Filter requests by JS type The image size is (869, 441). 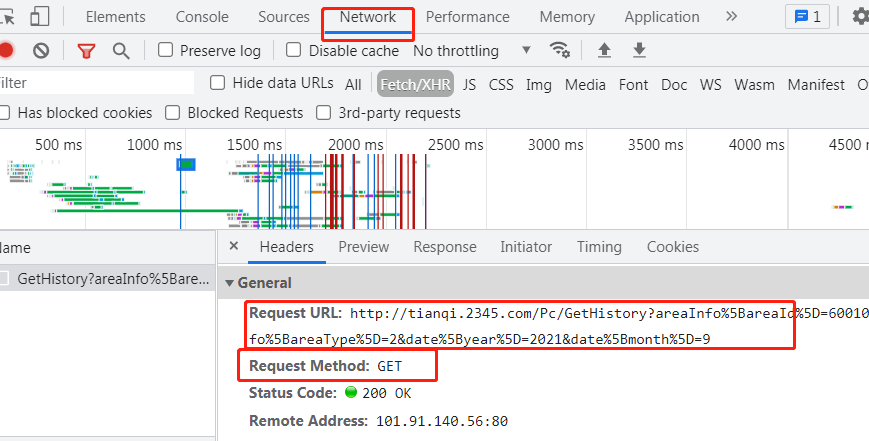(469, 85)
